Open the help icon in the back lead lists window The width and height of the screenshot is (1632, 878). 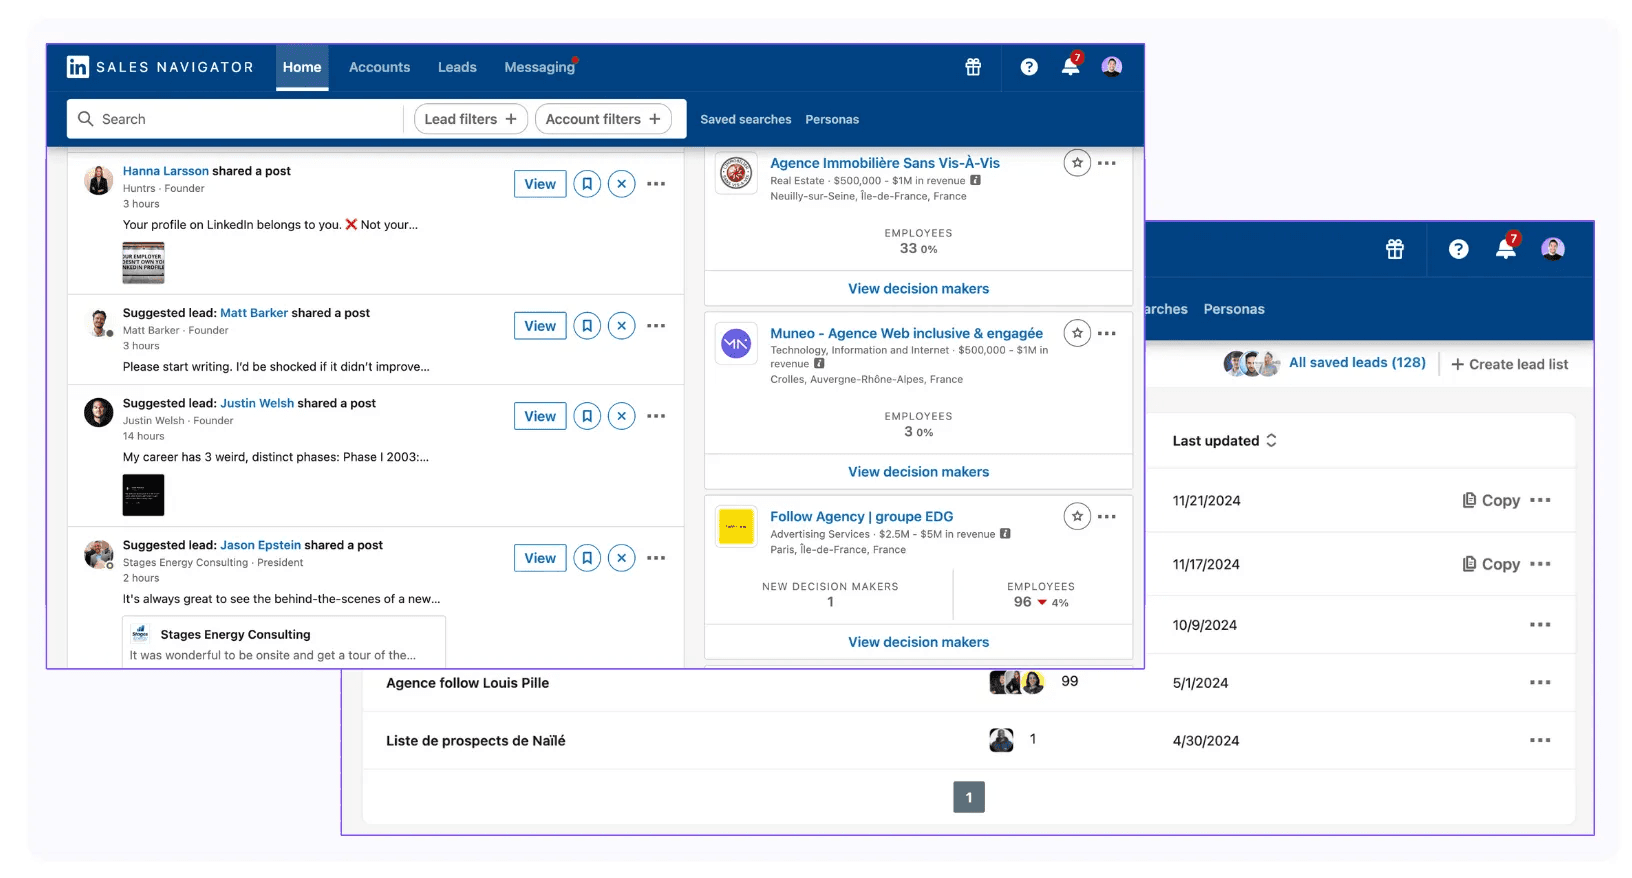[x=1459, y=249]
